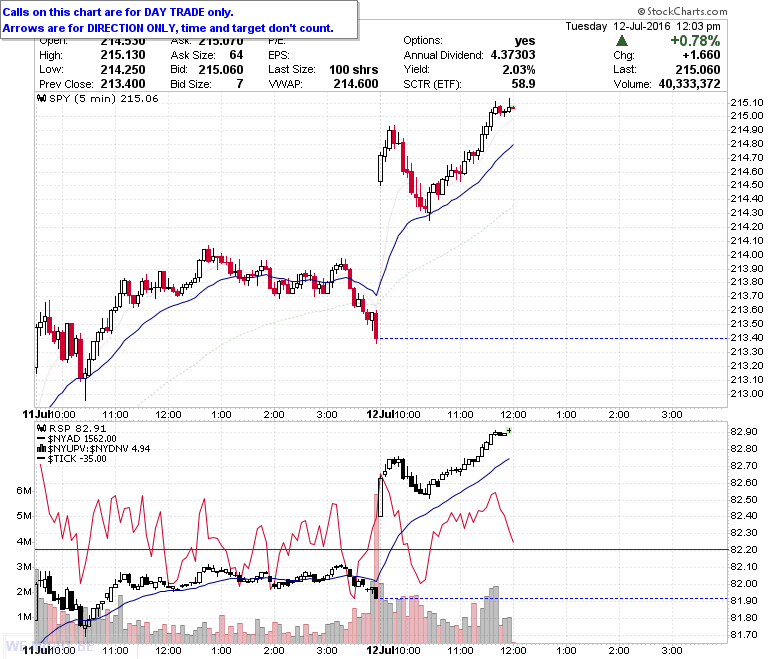Click the '$TICK -35.00' legend entry

click(77, 459)
